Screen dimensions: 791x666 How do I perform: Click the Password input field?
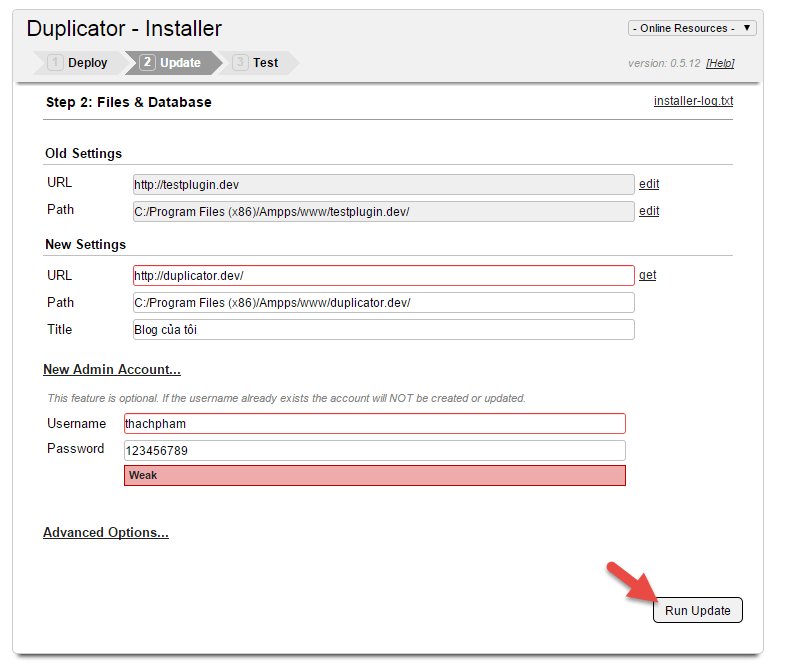(375, 451)
